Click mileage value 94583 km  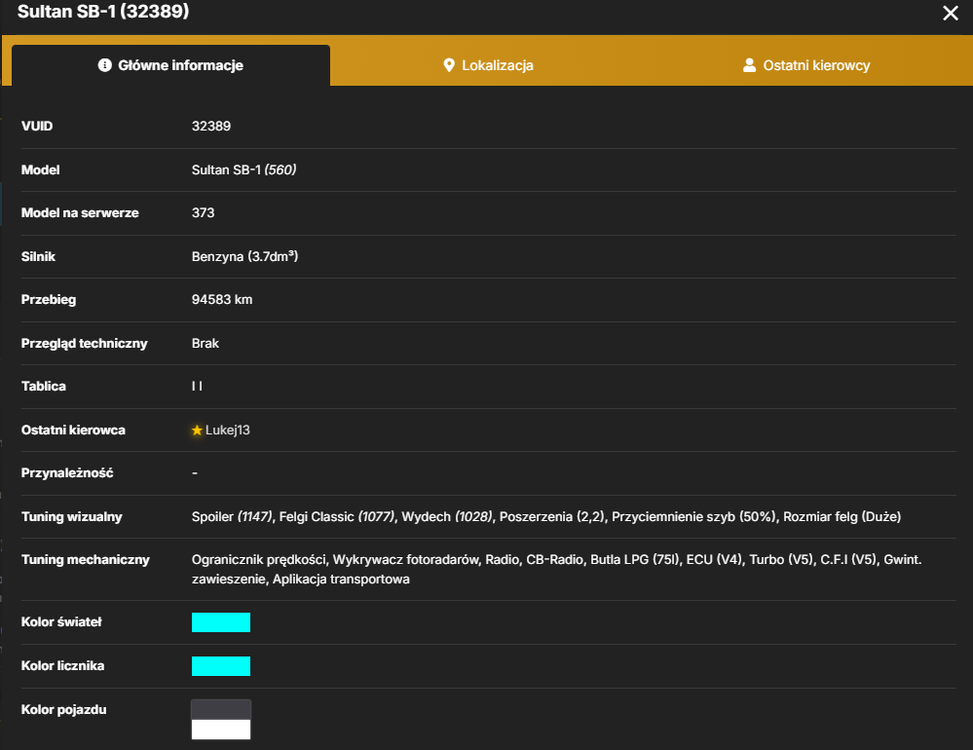(222, 300)
